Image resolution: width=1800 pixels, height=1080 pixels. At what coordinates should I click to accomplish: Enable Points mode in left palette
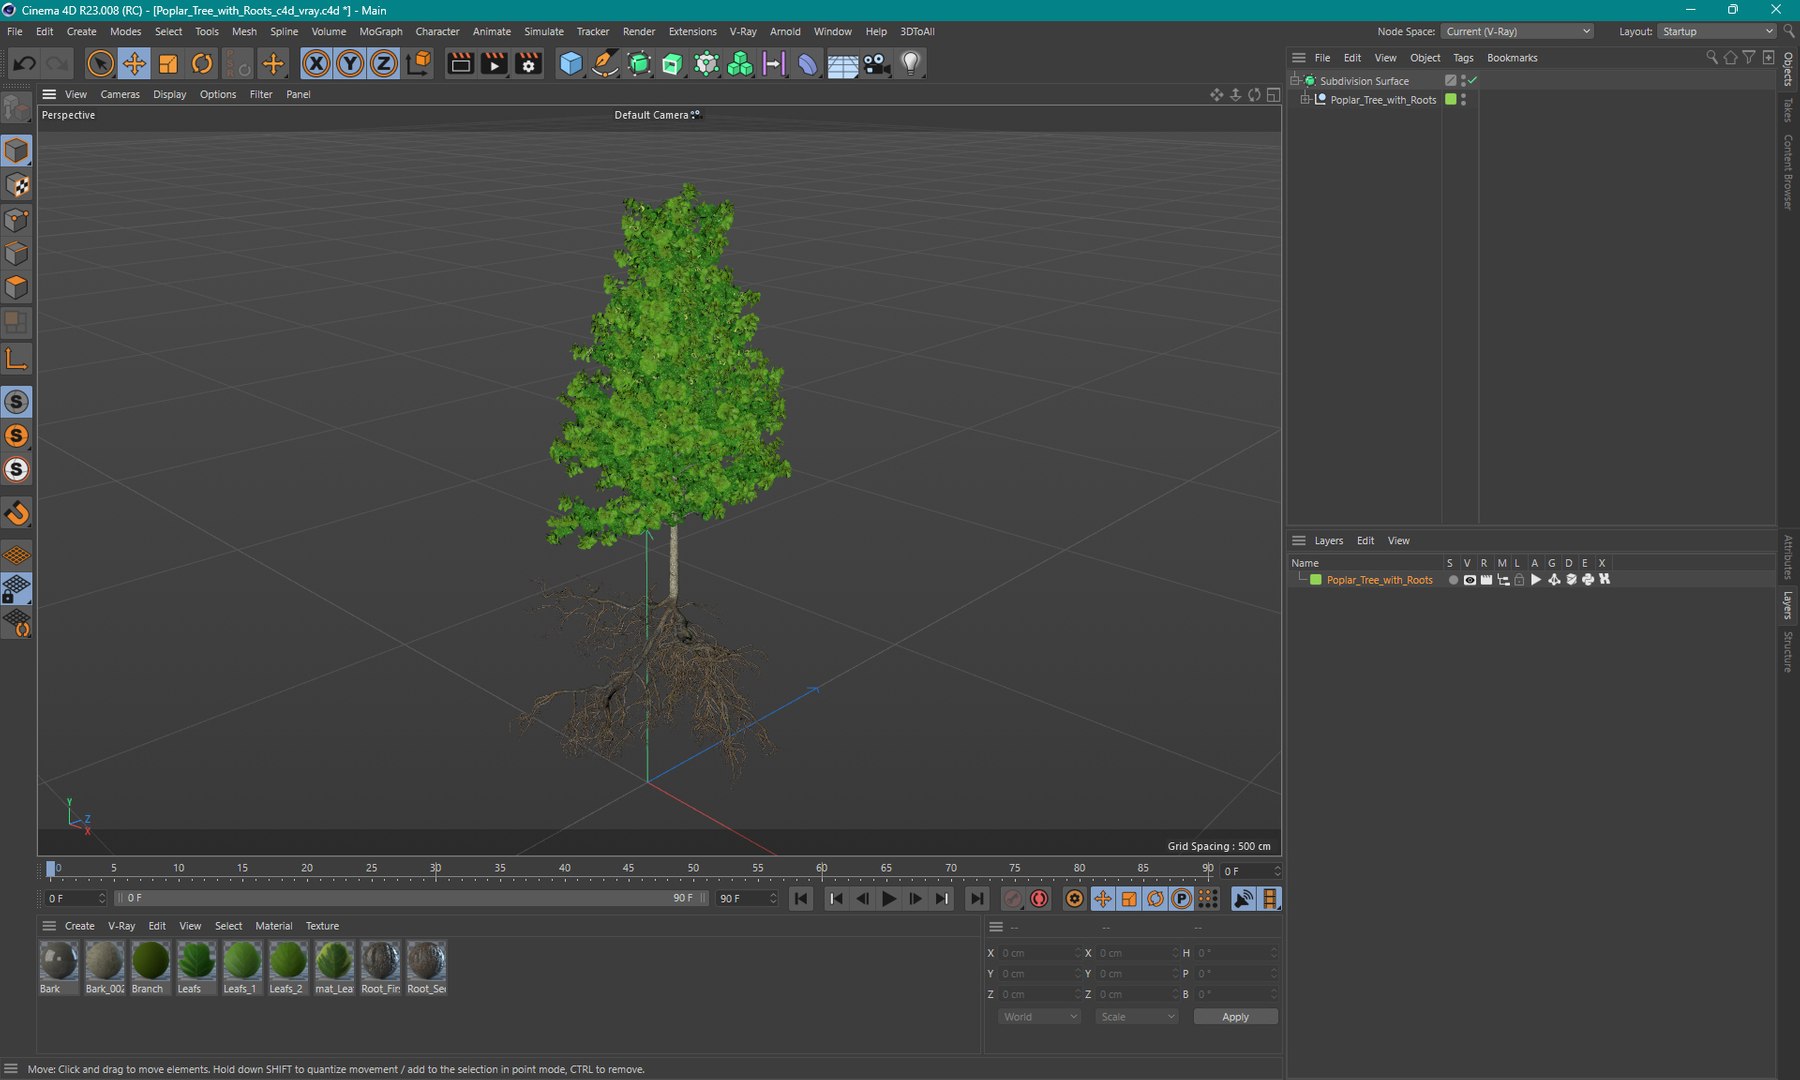pyautogui.click(x=16, y=219)
